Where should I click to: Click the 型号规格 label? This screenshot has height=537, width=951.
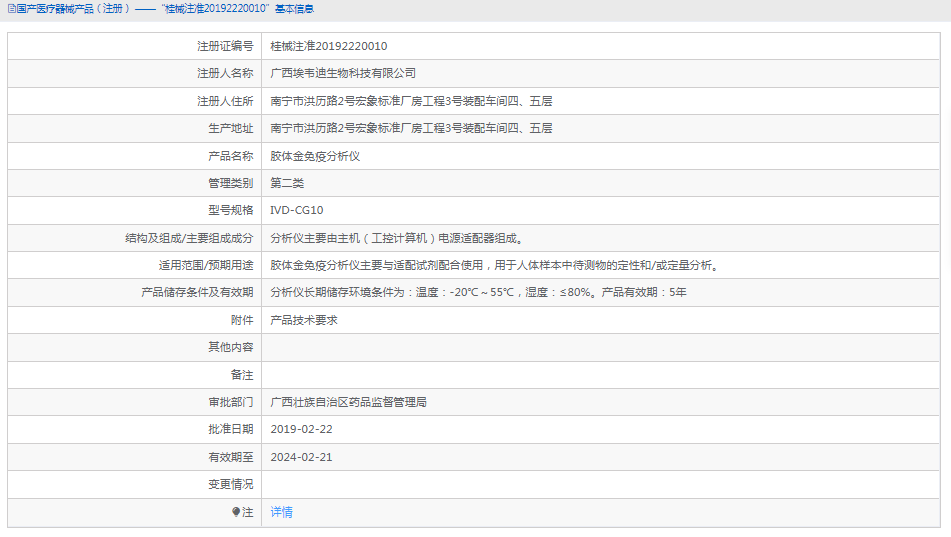[x=230, y=211]
